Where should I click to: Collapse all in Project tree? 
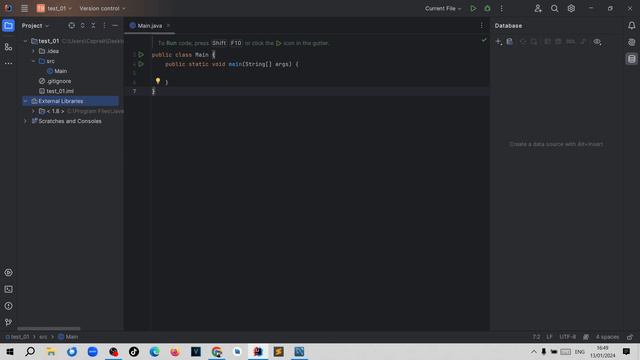pyautogui.click(x=93, y=25)
